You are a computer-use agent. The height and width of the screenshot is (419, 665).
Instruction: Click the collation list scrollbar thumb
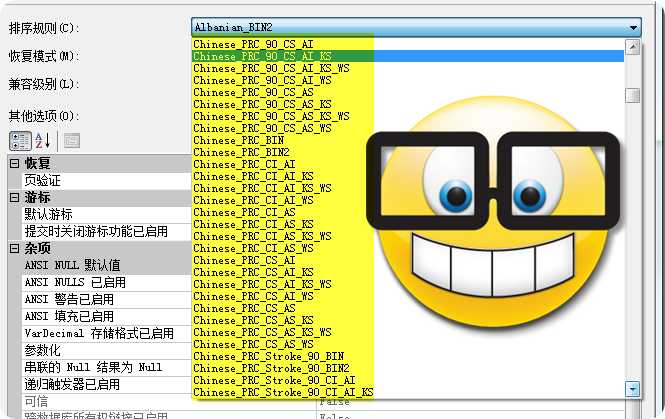[x=632, y=95]
